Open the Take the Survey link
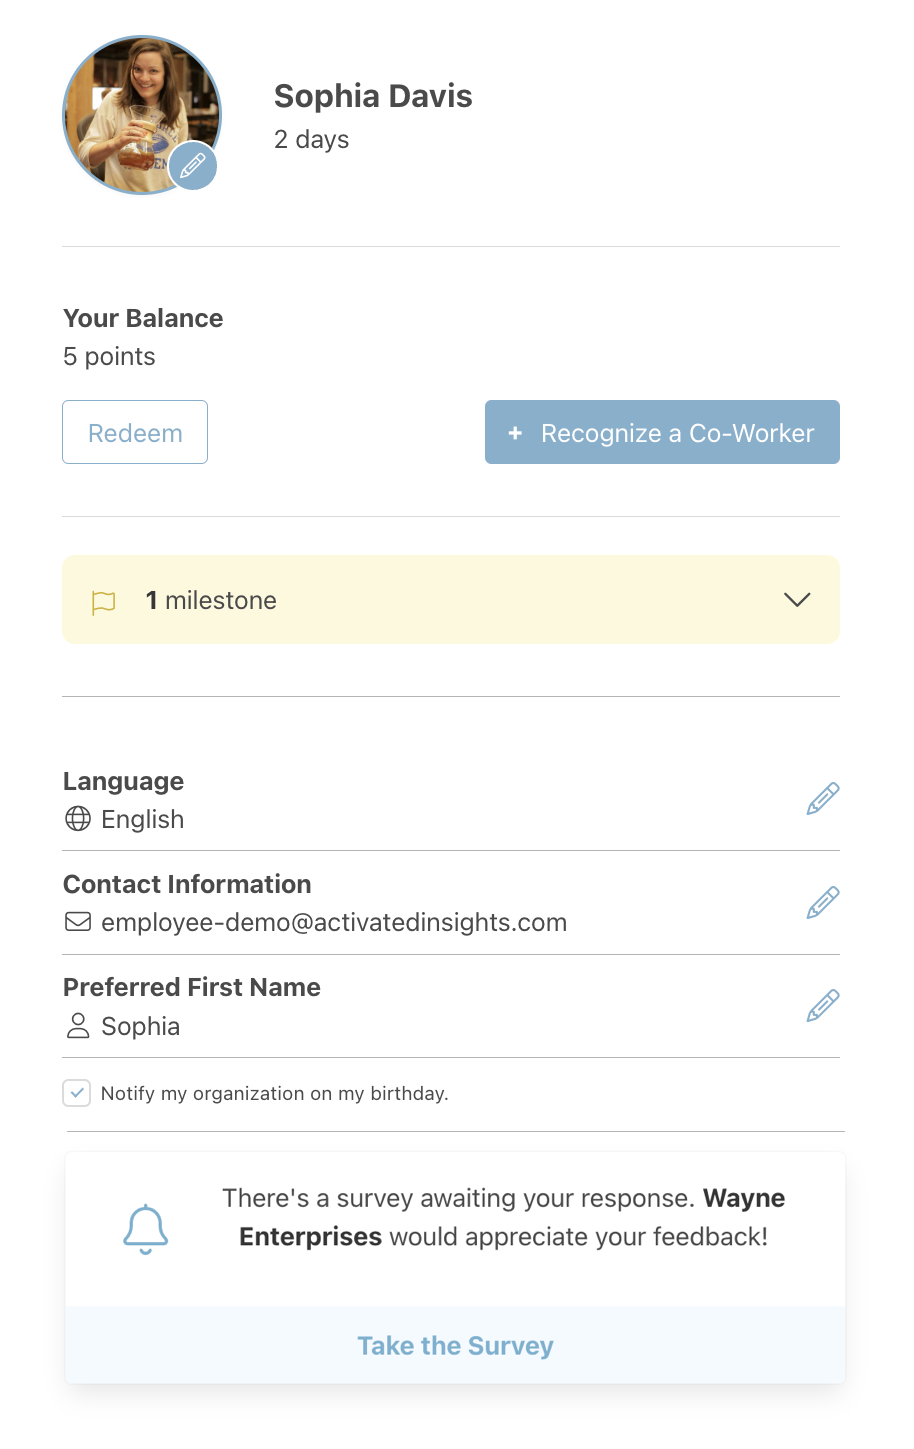The height and width of the screenshot is (1449, 914). click(x=455, y=1346)
